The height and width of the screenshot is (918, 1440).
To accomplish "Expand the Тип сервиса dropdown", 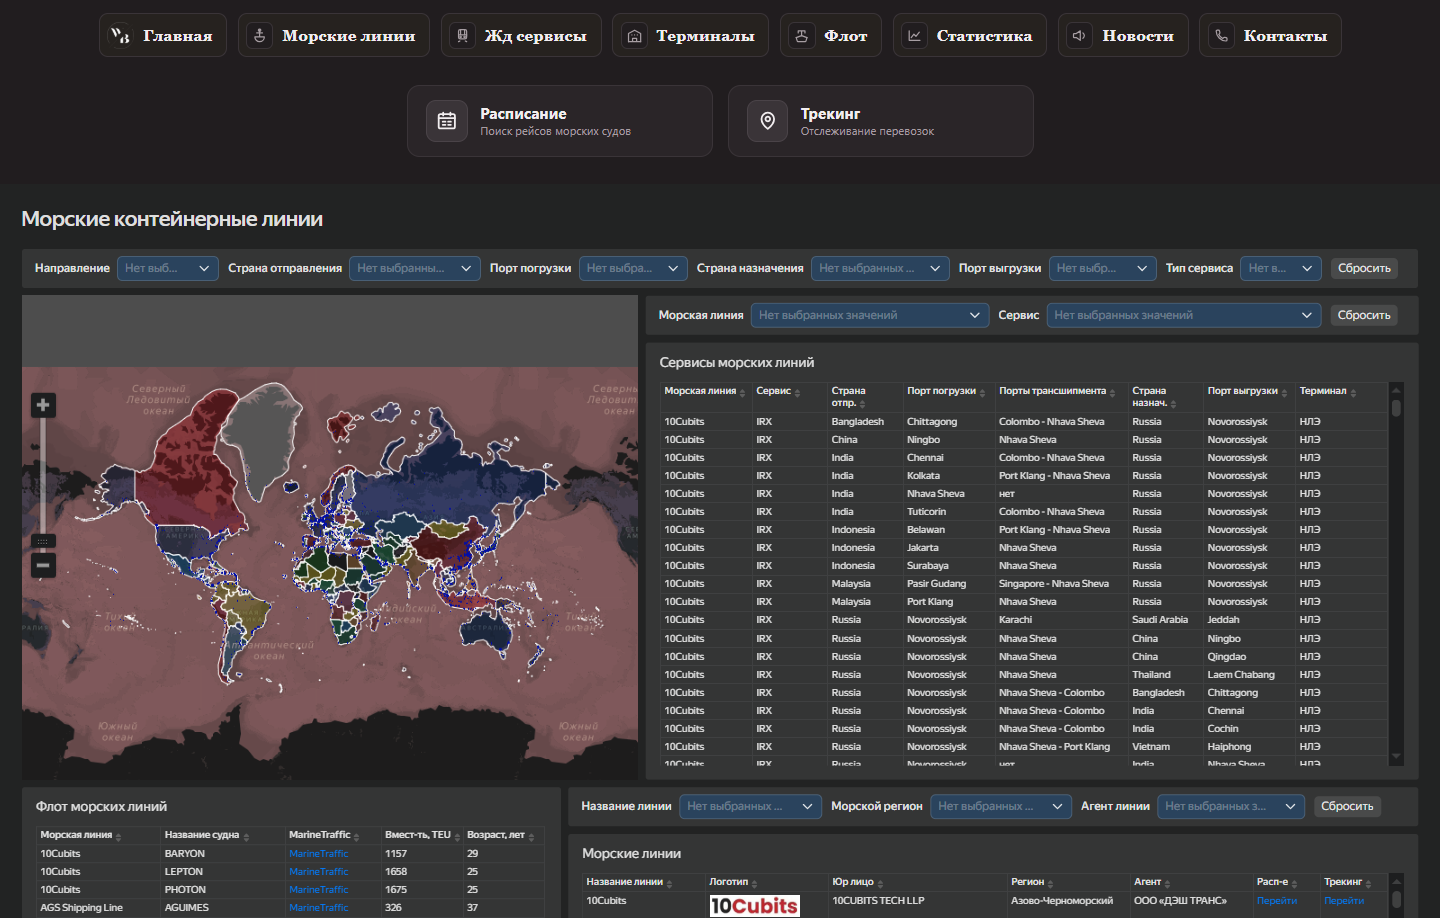I will [x=1282, y=268].
